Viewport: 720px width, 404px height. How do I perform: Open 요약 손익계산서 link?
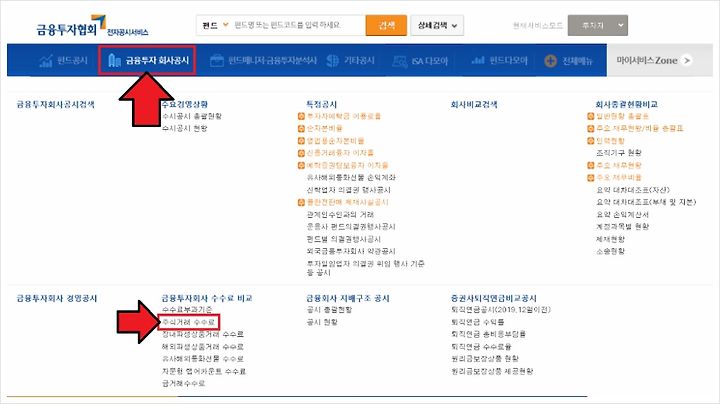coord(622,214)
